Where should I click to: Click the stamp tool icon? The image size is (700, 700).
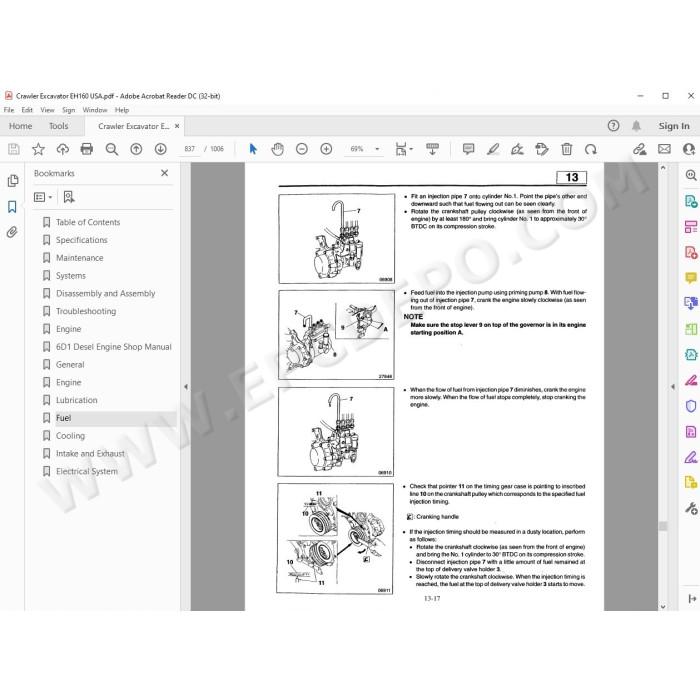point(542,149)
